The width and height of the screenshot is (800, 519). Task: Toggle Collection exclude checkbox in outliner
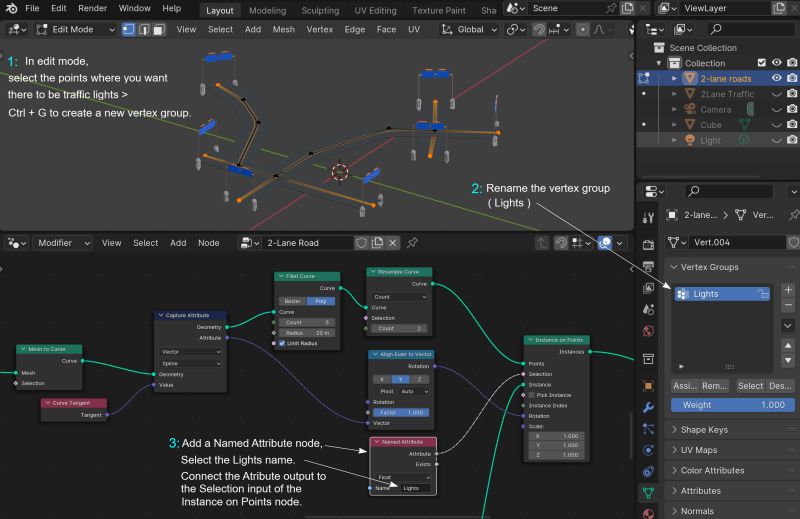[x=762, y=63]
